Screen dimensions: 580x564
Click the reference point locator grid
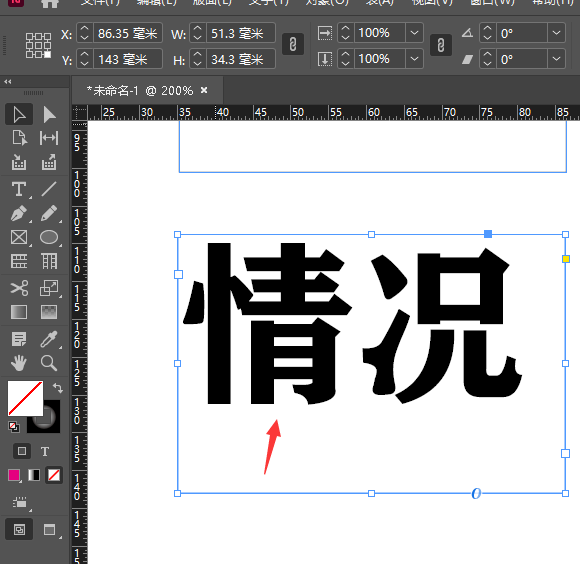point(38,45)
